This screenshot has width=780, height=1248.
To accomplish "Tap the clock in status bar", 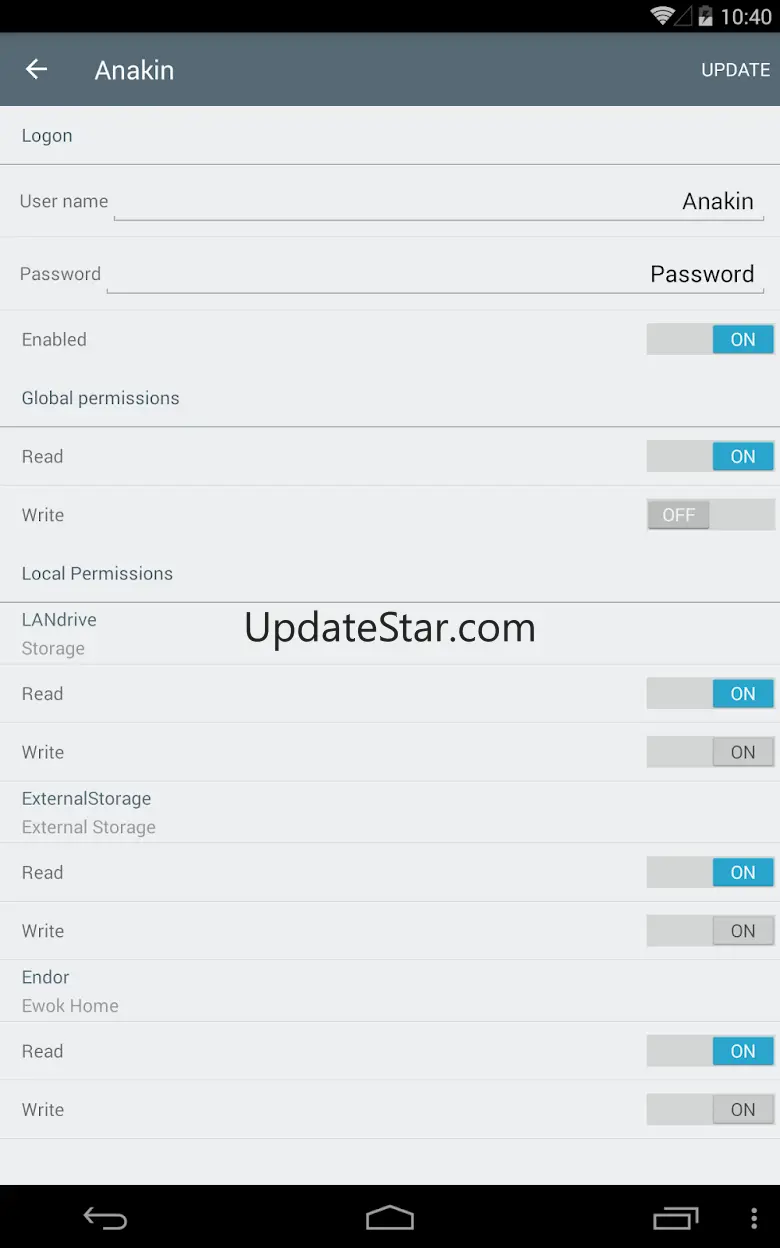I will tap(746, 16).
